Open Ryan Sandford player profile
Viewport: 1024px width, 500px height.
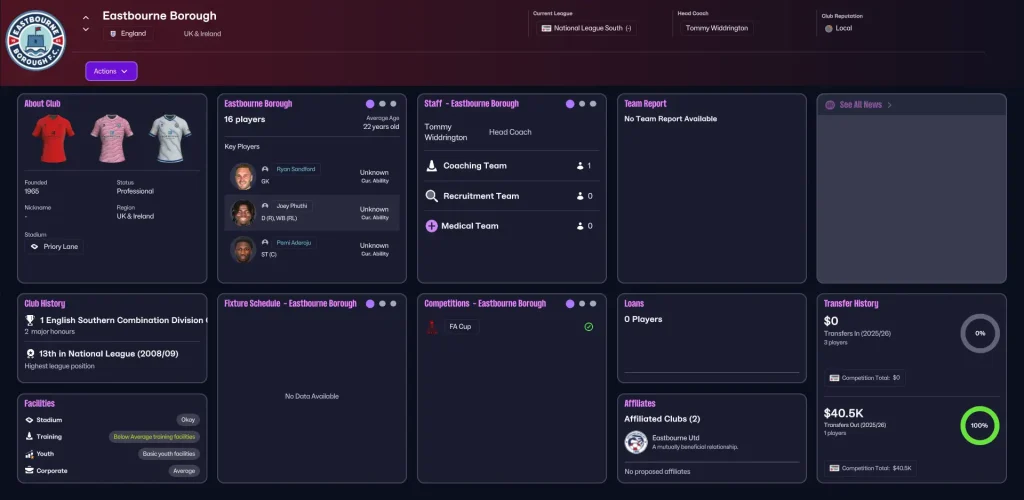(x=296, y=169)
